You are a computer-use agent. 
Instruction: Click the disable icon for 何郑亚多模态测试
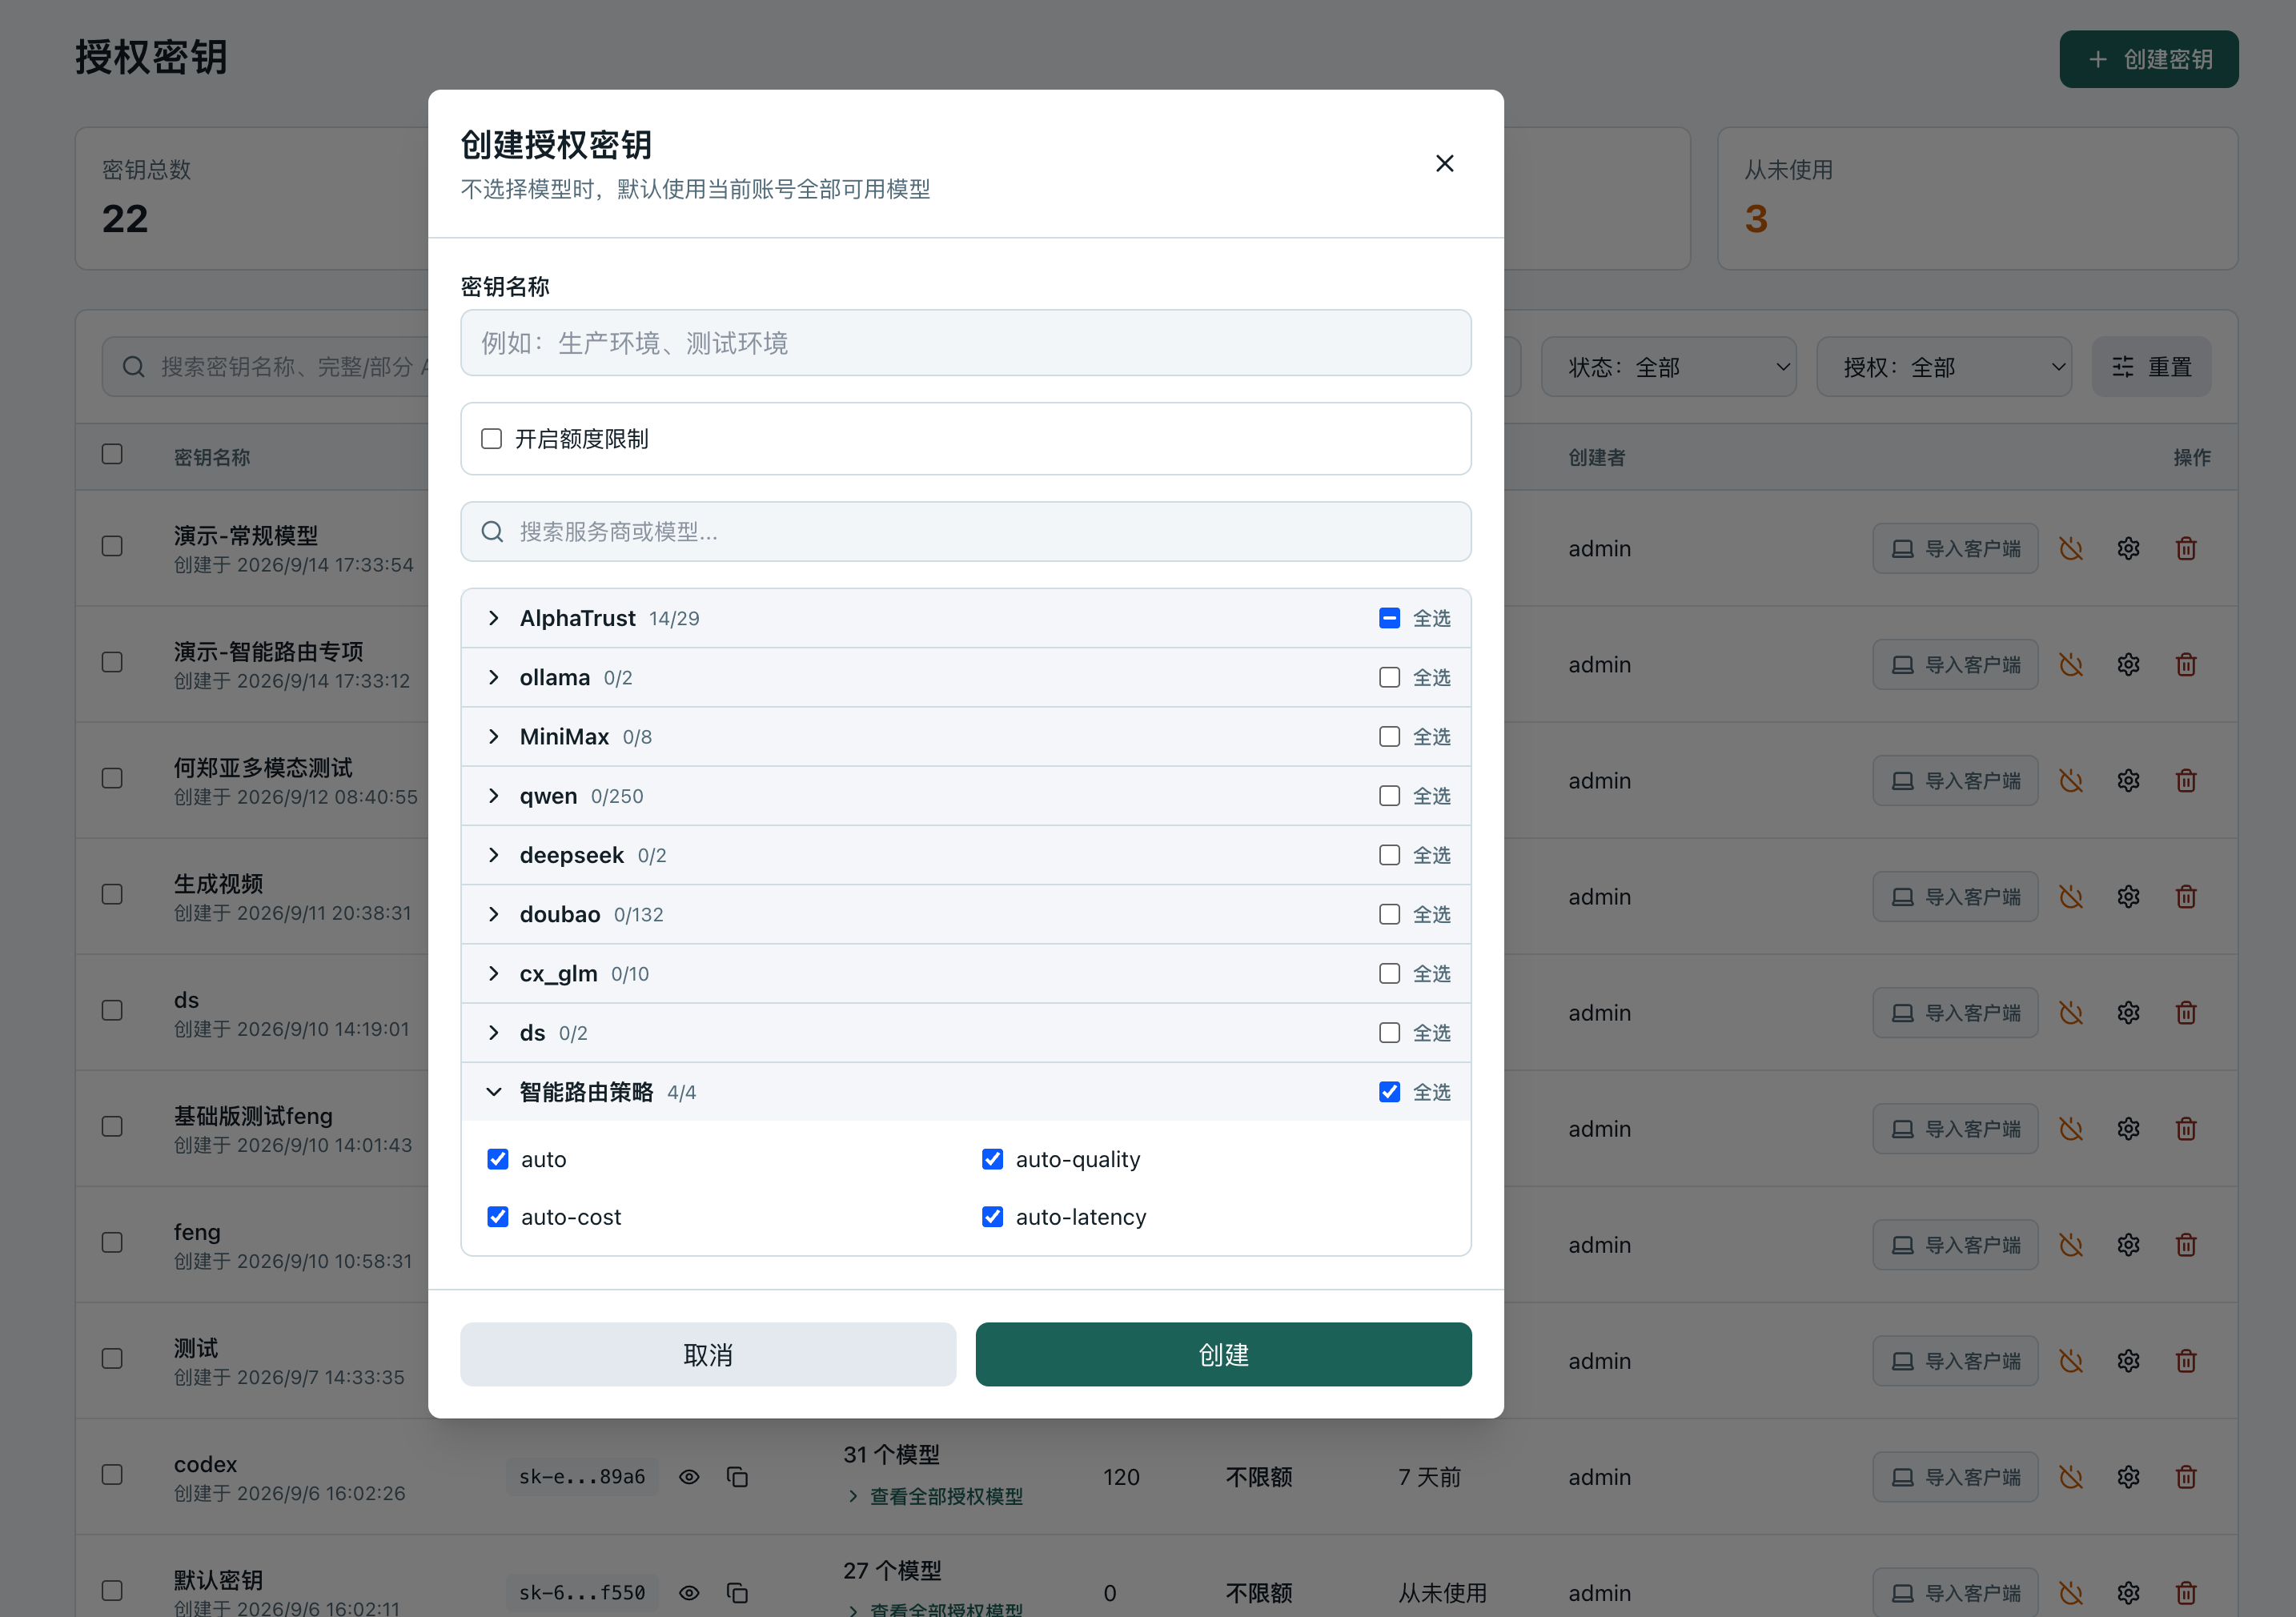coord(2071,780)
